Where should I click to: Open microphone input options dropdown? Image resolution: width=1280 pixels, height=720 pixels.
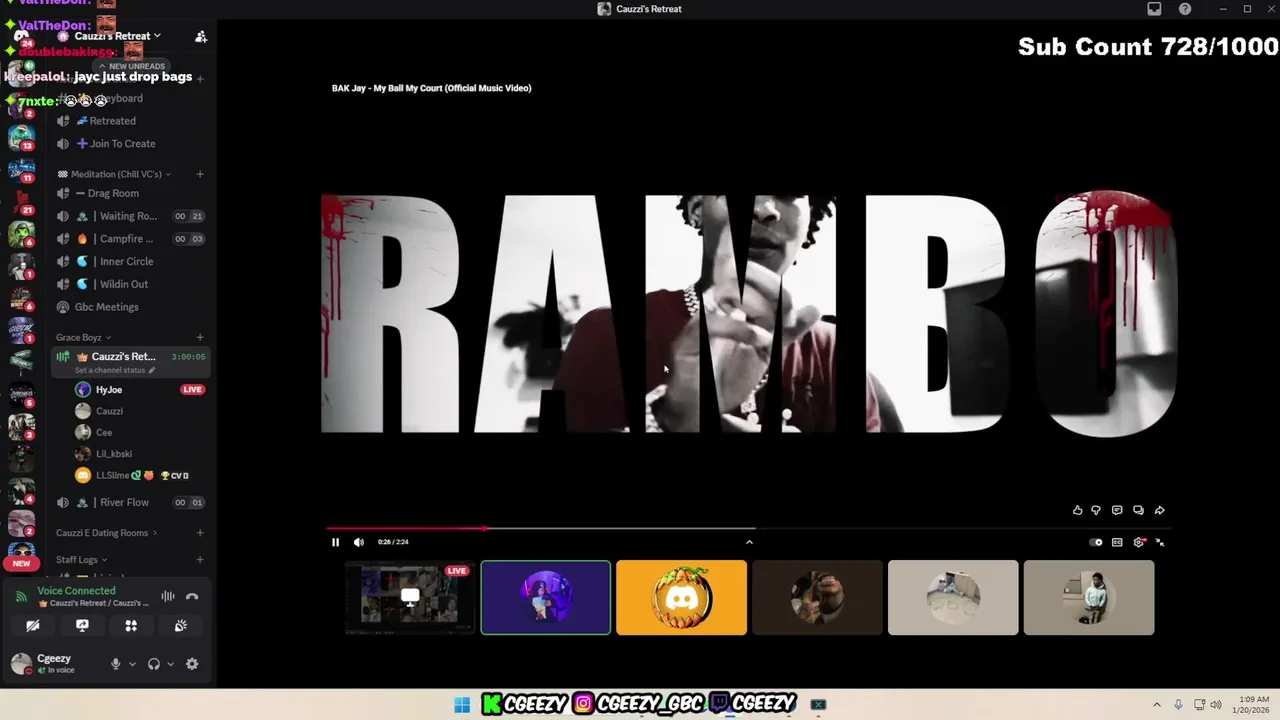(132, 664)
